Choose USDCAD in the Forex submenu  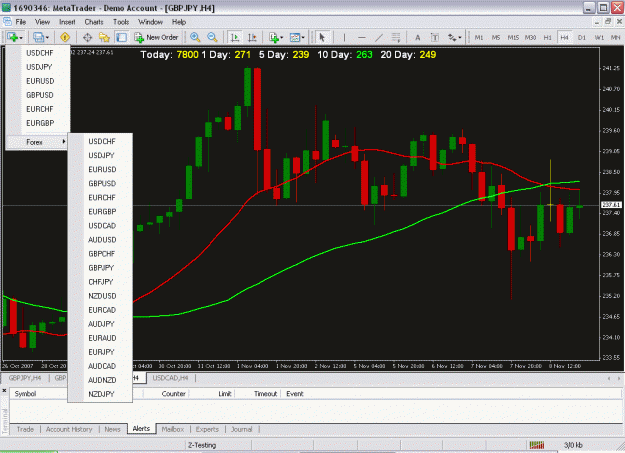pyautogui.click(x=102, y=226)
